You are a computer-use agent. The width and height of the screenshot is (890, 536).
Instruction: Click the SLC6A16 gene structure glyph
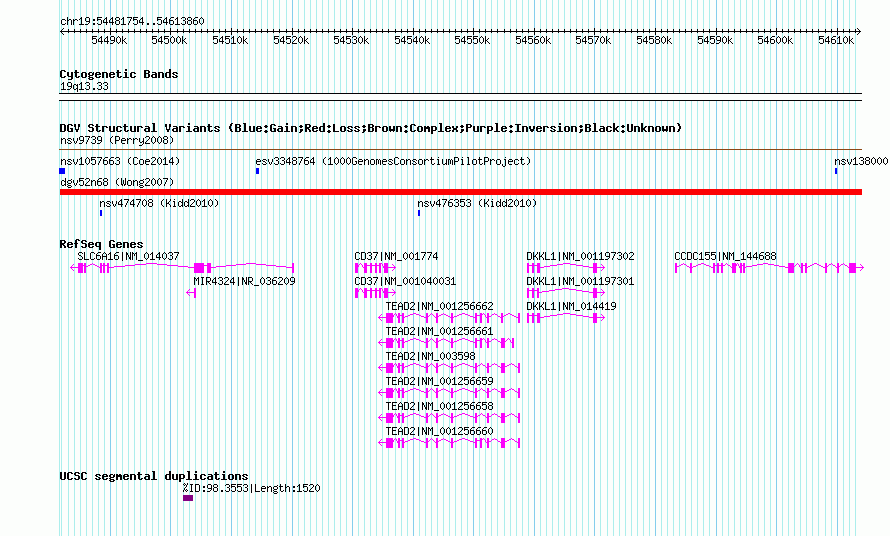(182, 267)
